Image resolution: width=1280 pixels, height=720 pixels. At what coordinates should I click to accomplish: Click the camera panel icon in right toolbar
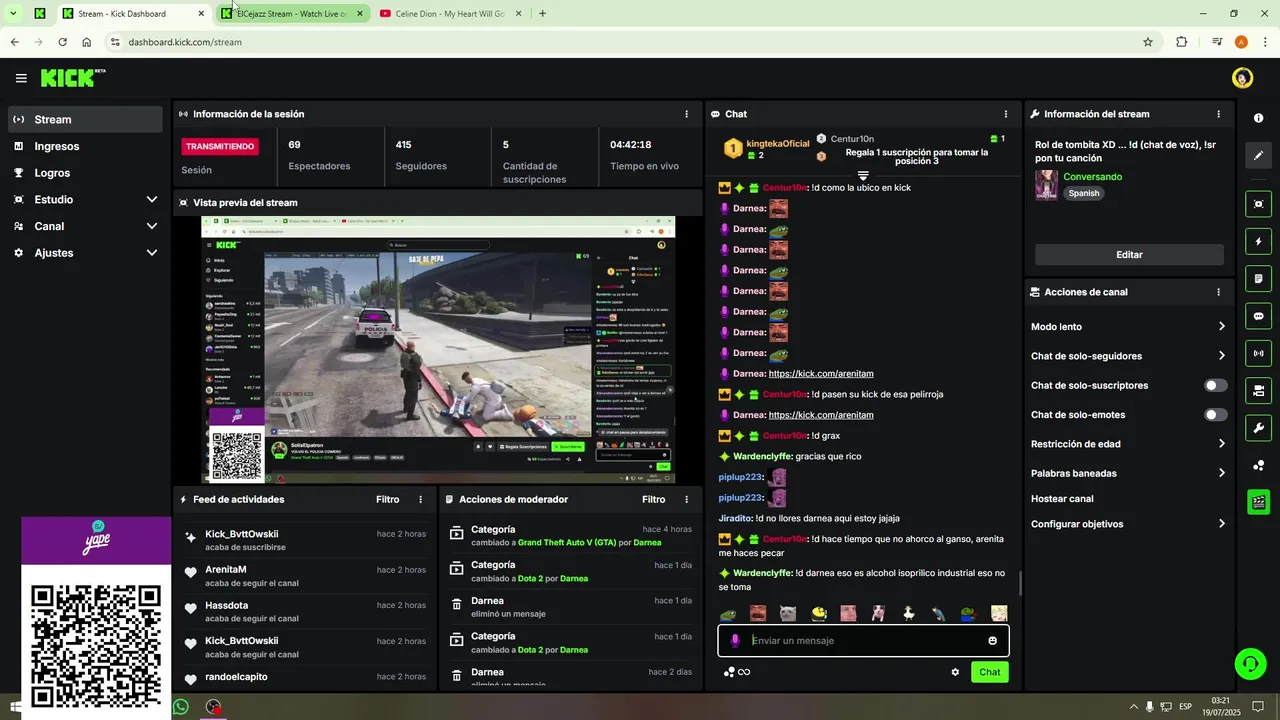[1258, 390]
